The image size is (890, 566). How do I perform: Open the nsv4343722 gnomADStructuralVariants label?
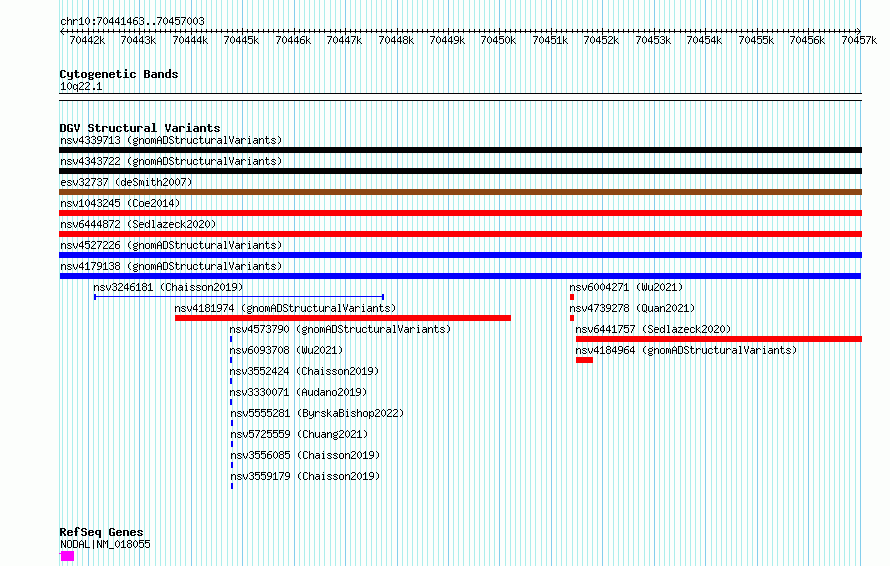point(171,161)
